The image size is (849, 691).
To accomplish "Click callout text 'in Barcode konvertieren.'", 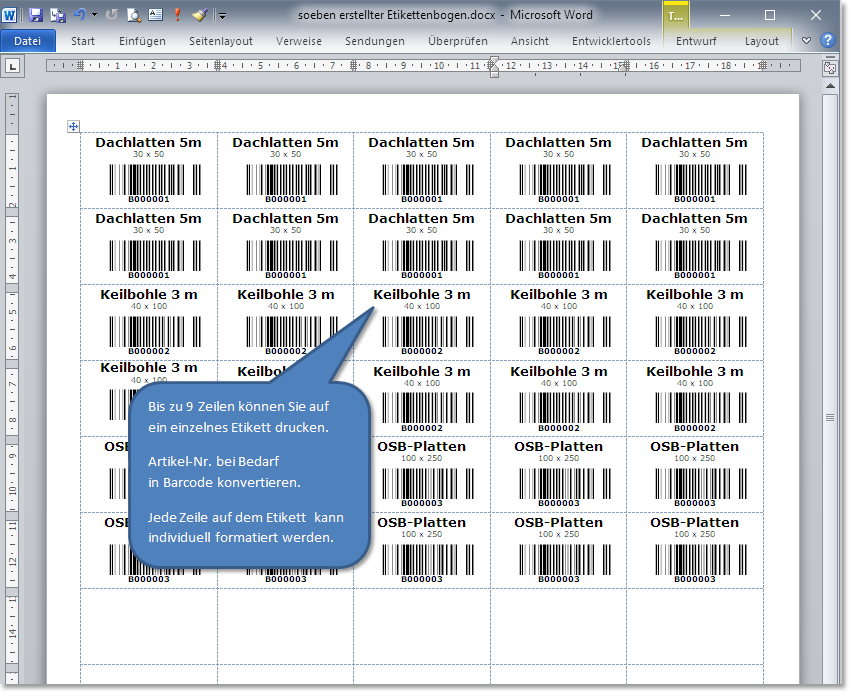I will tap(224, 483).
